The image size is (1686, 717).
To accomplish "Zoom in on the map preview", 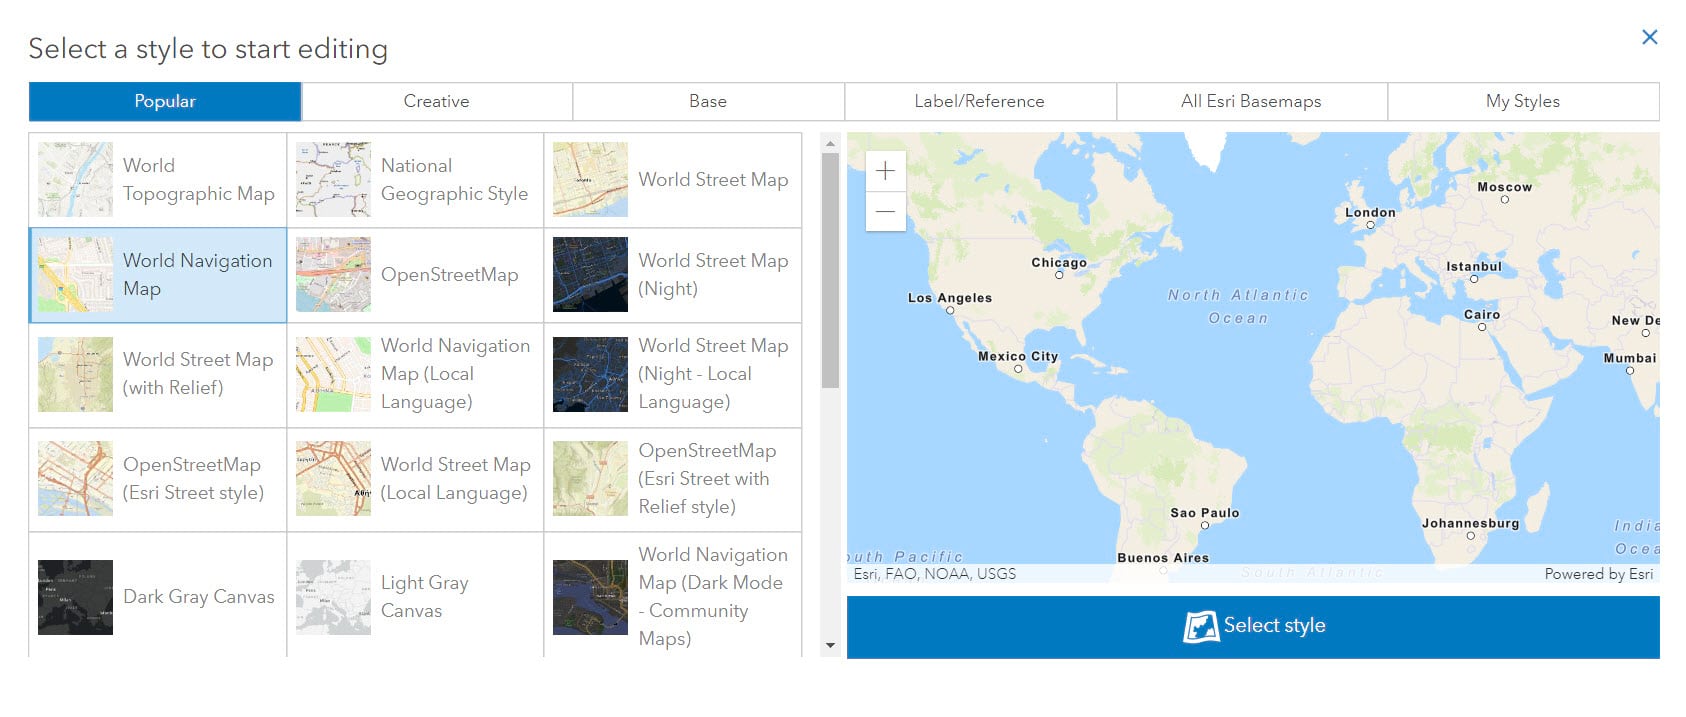I will point(885,171).
